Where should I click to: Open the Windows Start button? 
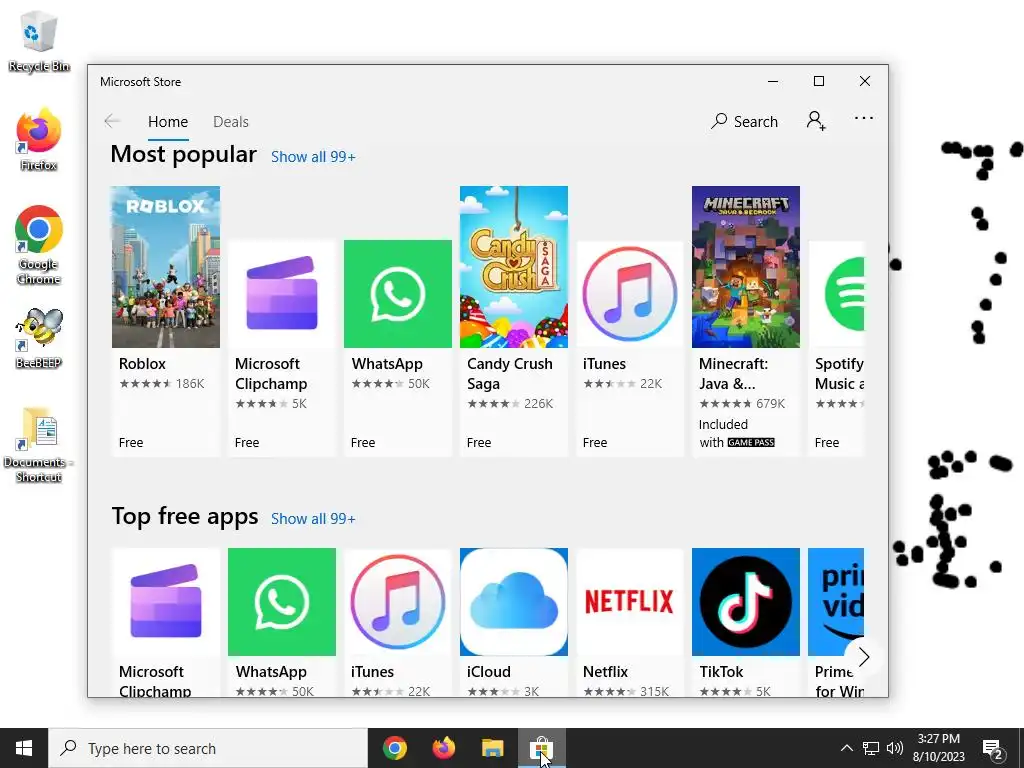coord(24,748)
